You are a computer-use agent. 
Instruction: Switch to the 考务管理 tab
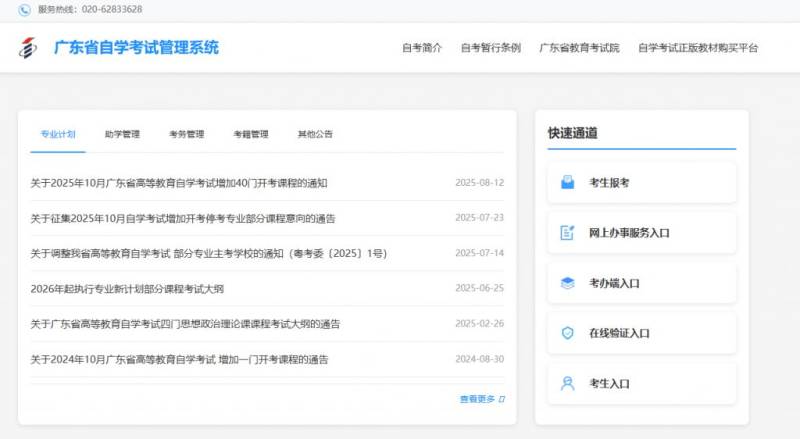(186, 134)
